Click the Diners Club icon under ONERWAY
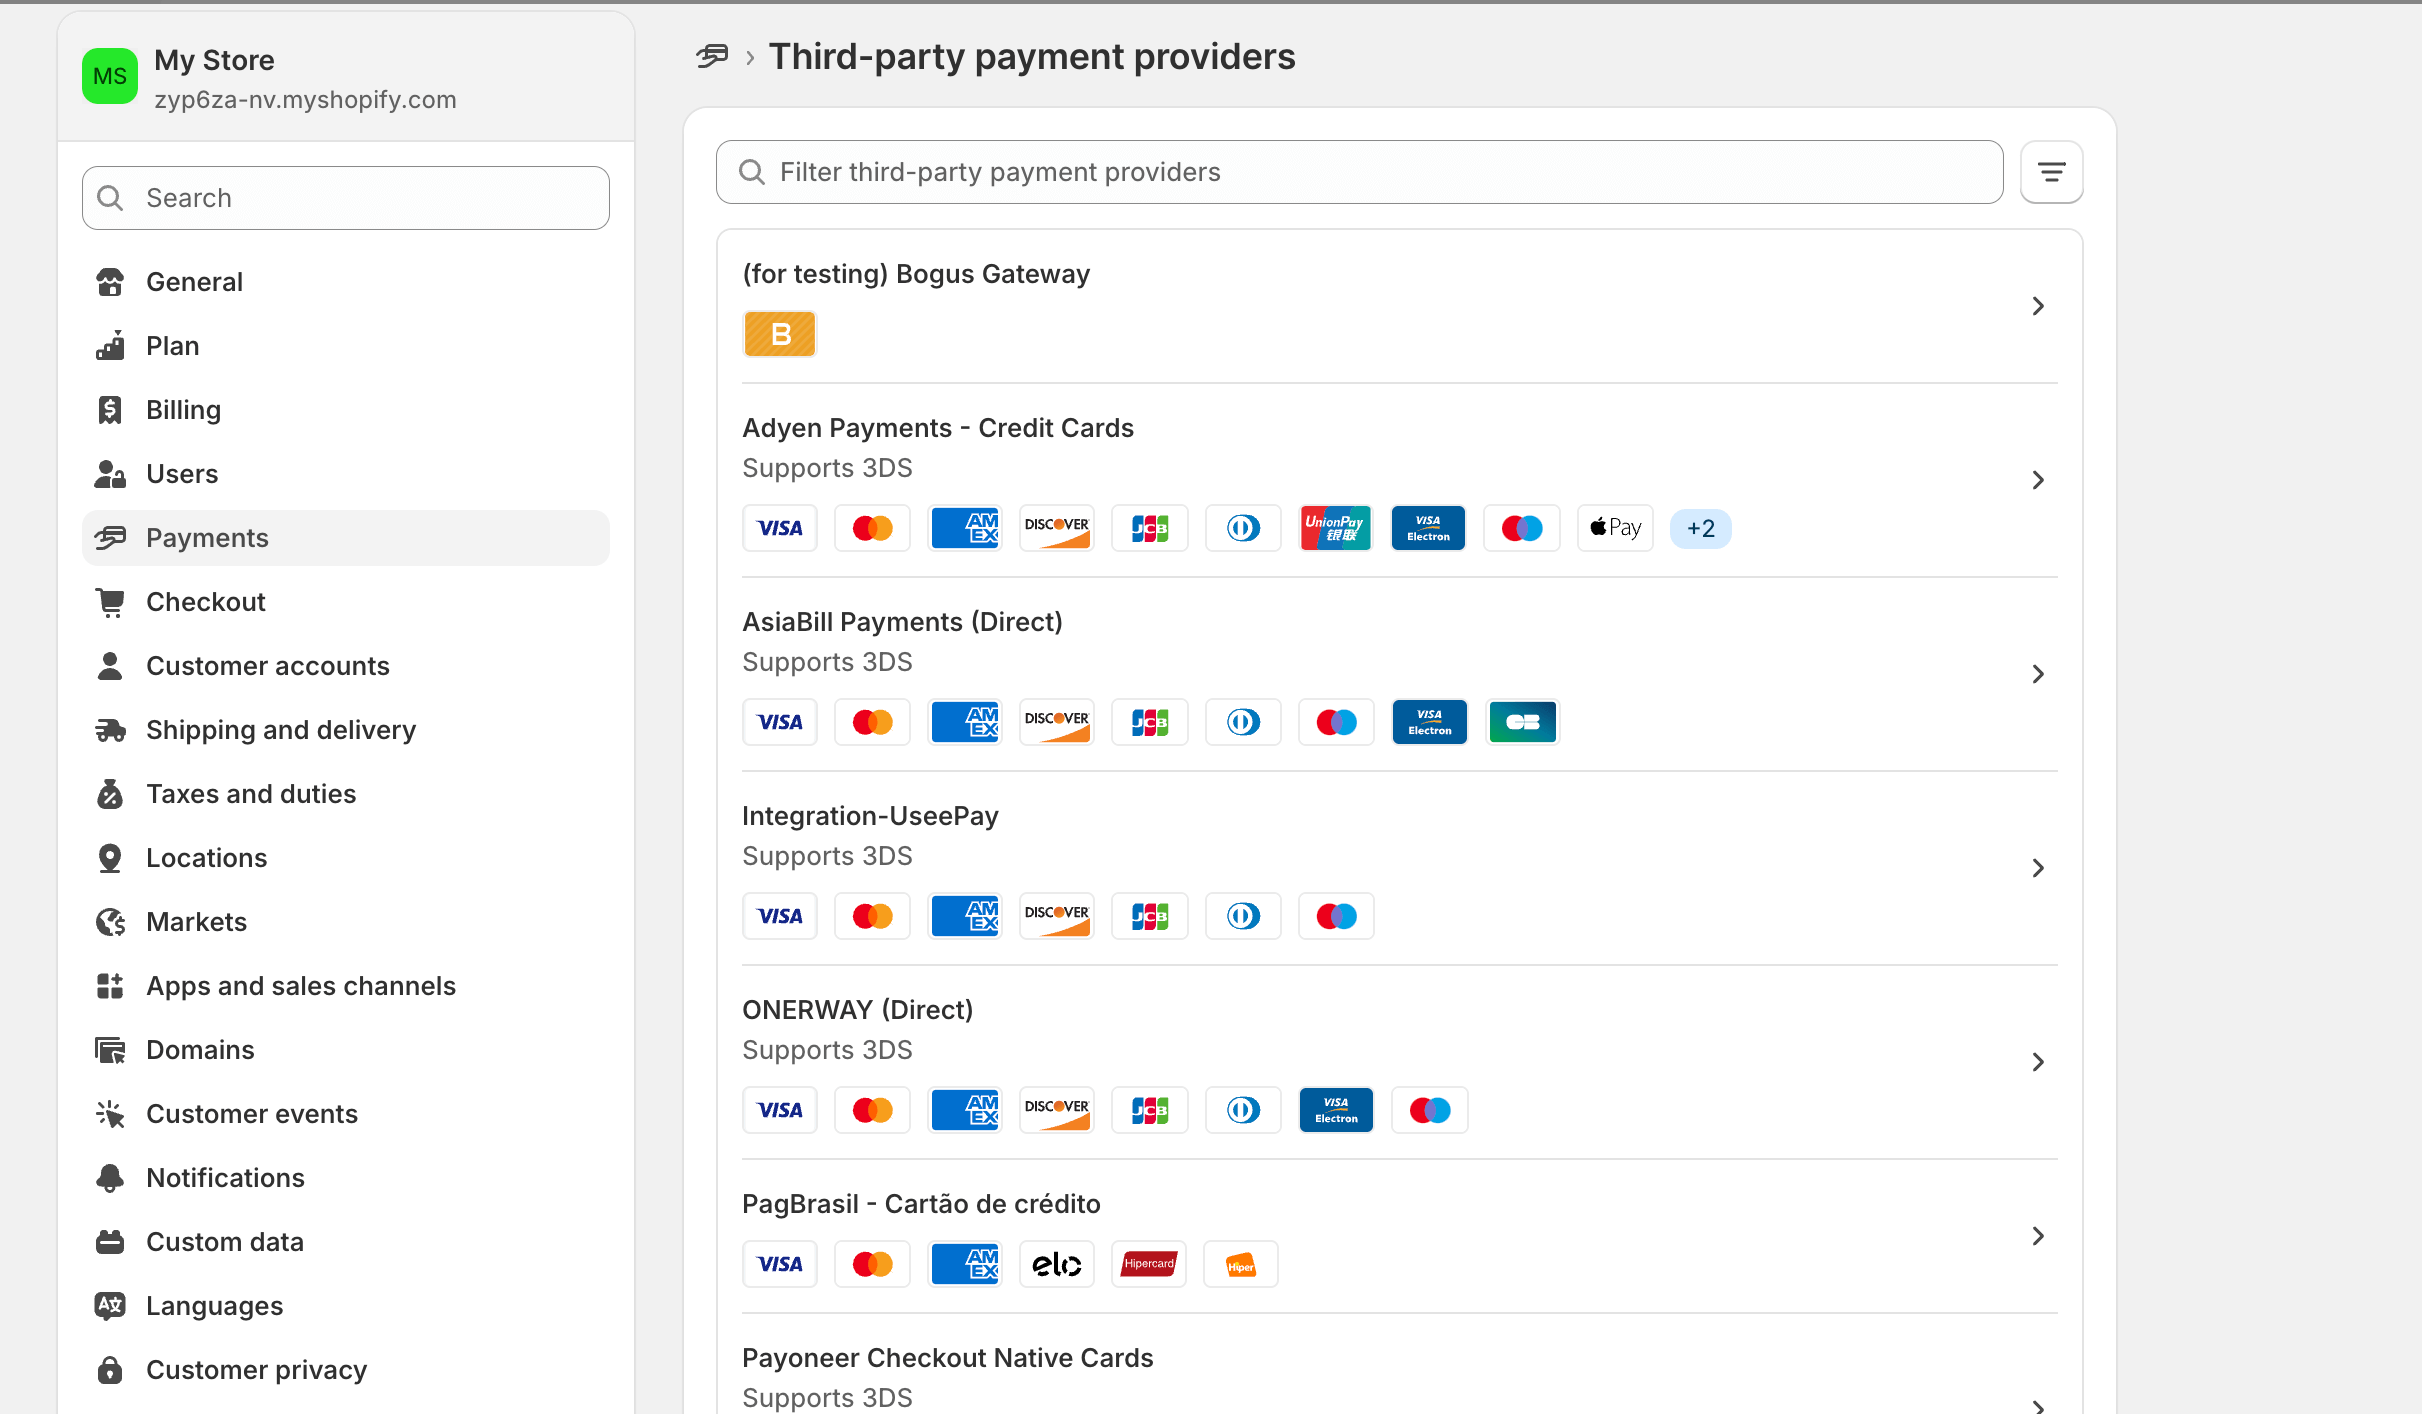This screenshot has width=2422, height=1414. coord(1243,1110)
